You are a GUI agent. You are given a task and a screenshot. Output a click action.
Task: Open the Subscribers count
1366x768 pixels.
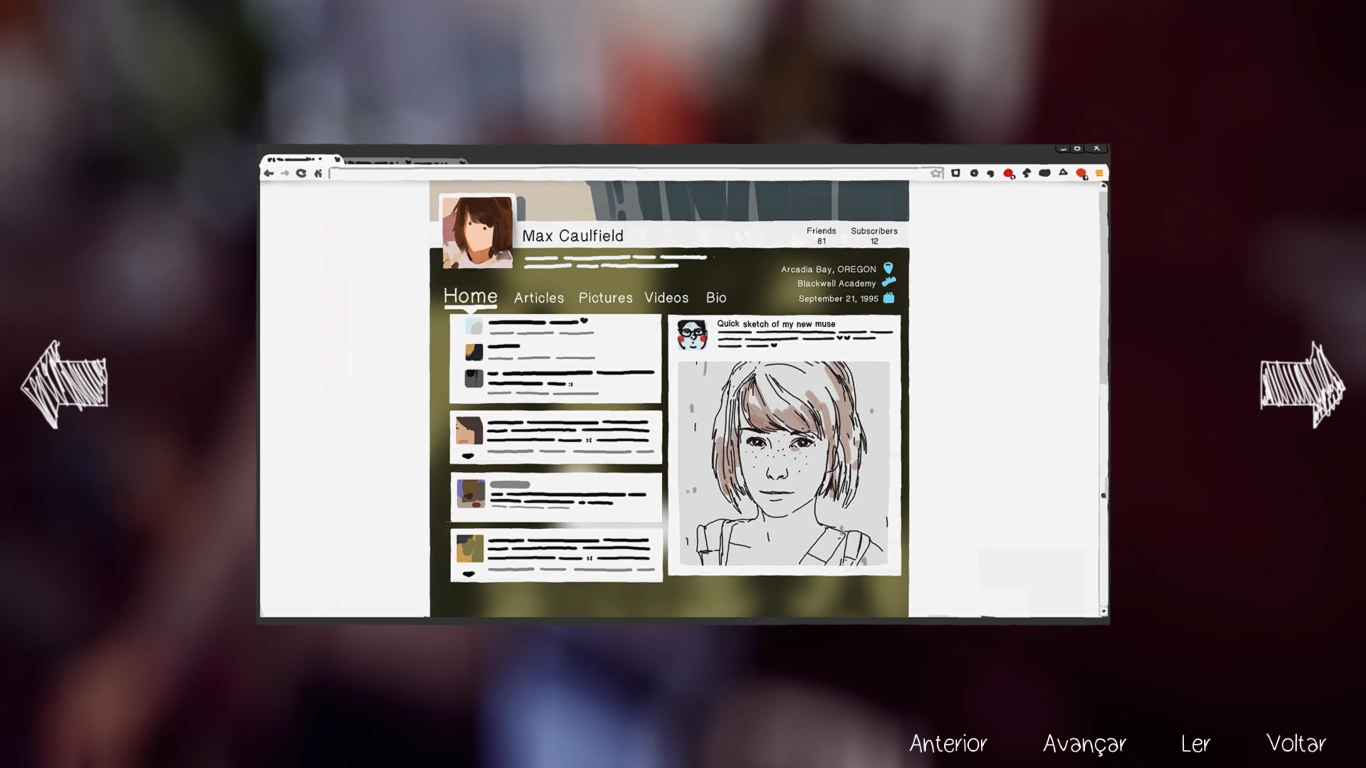coord(874,236)
